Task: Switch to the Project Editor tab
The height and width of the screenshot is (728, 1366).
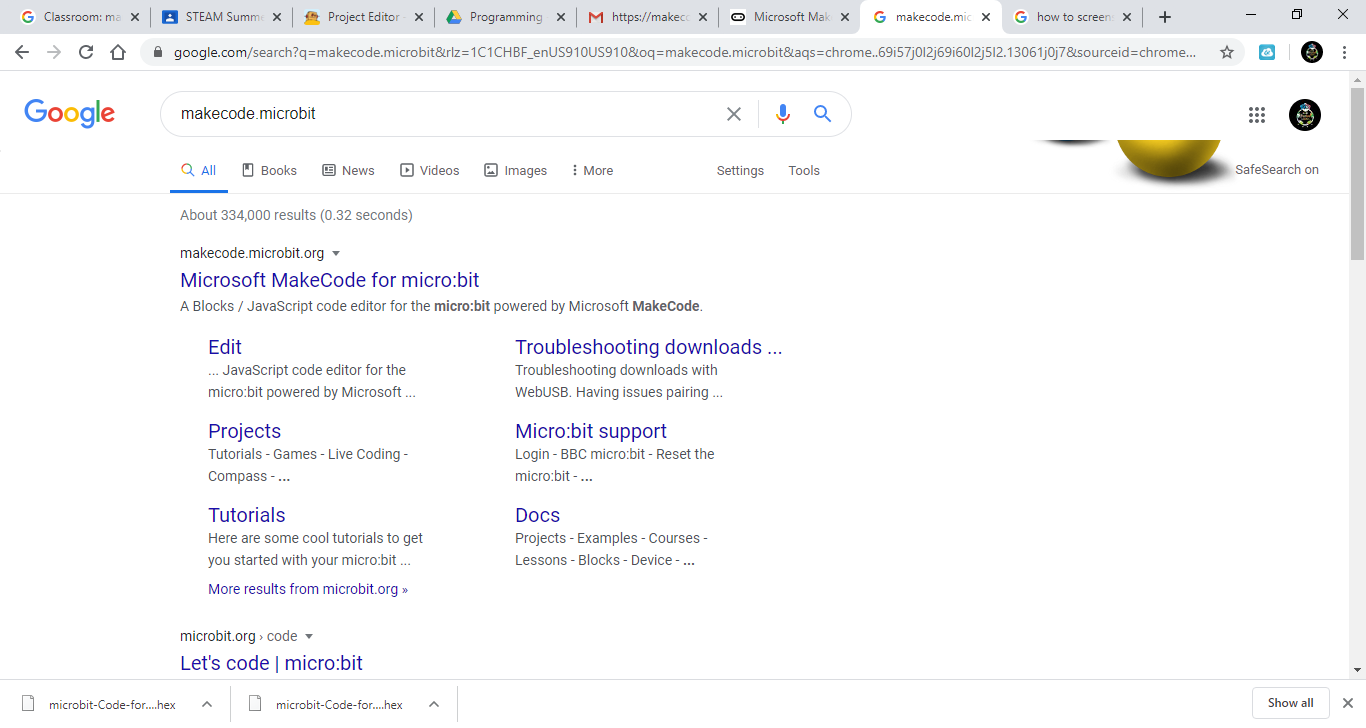Action: coord(364,17)
